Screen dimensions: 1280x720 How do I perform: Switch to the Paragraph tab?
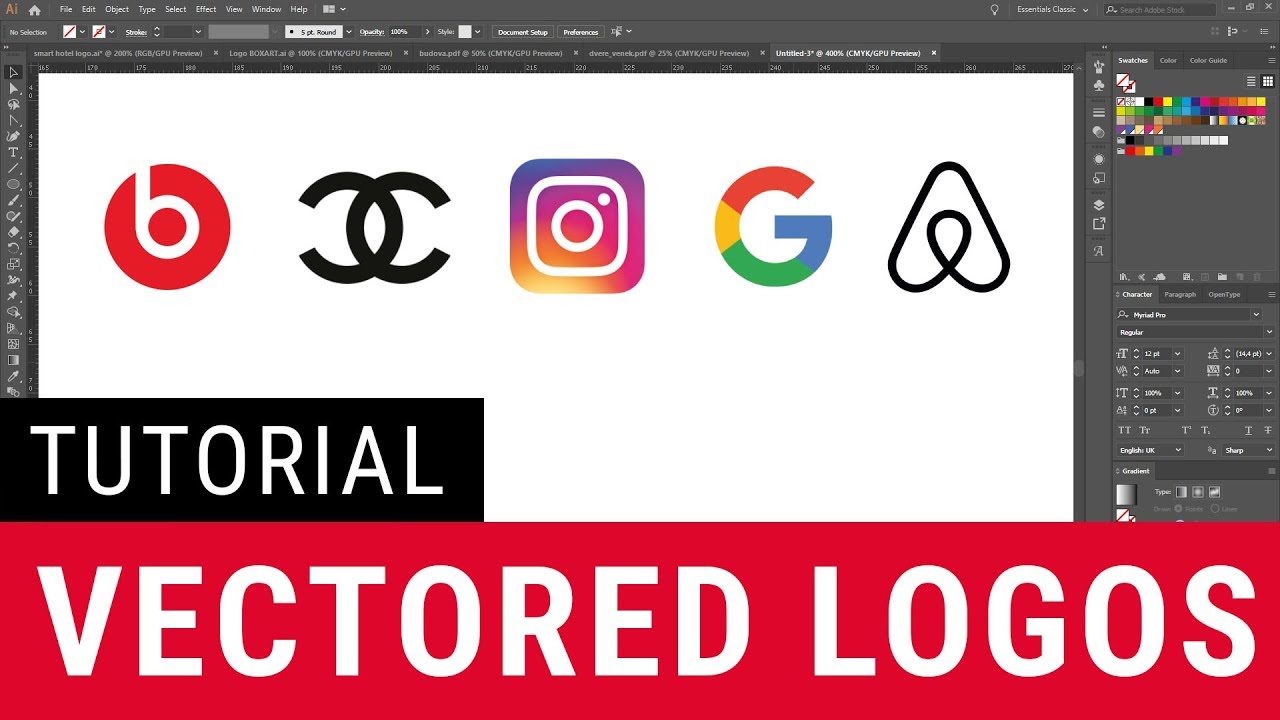click(1180, 294)
